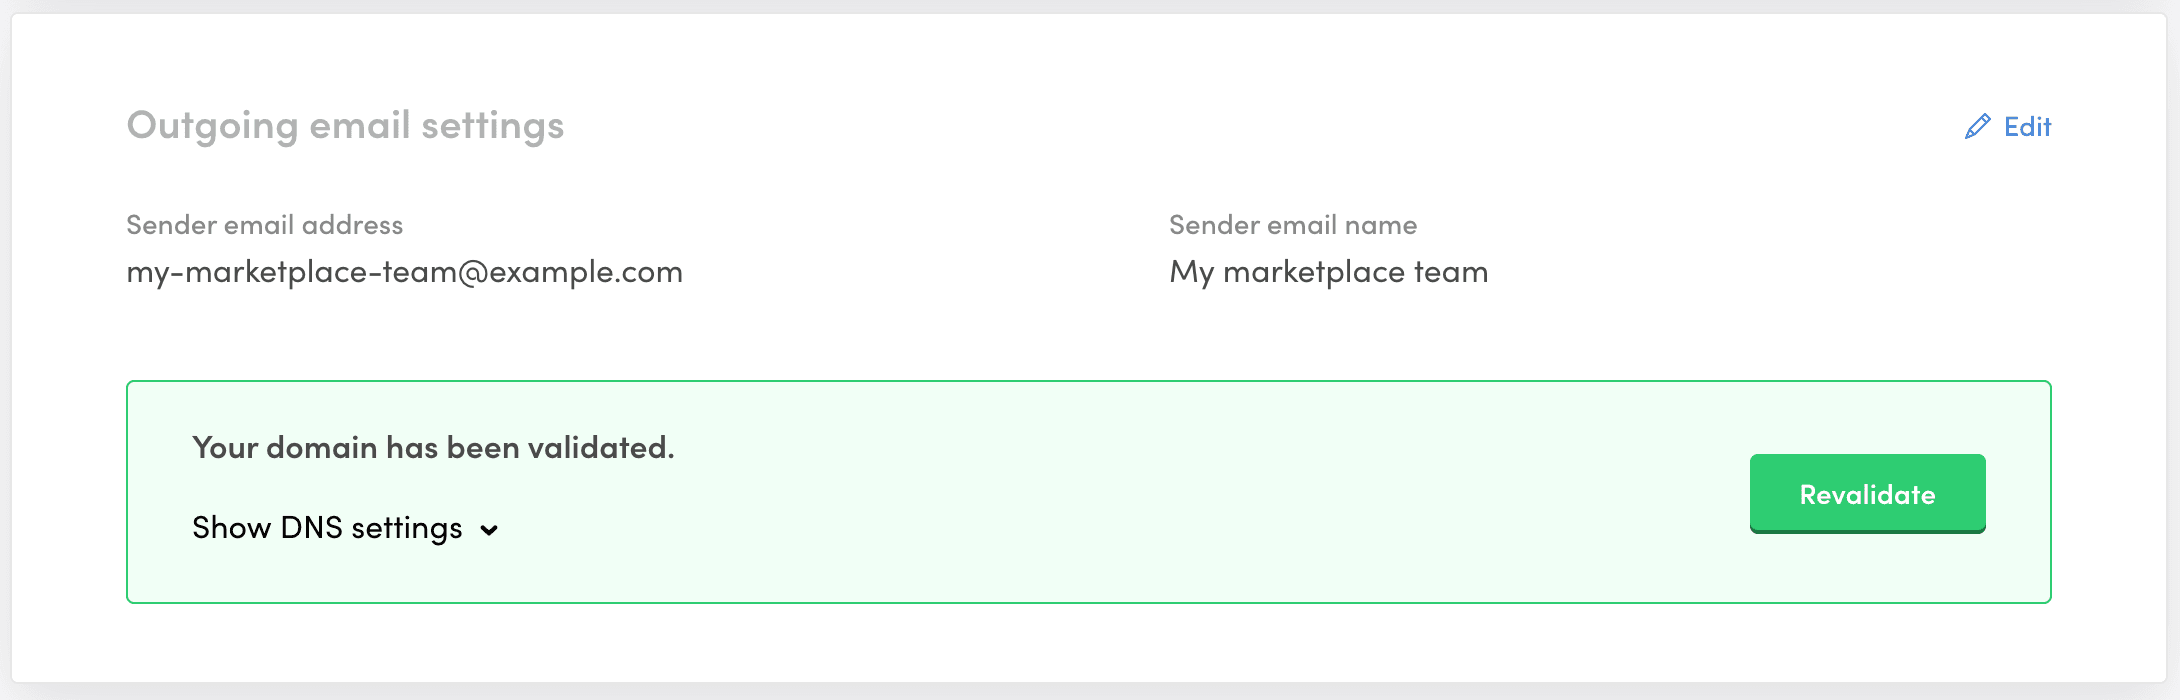
Task: Click the pencil icon beside Edit
Action: click(1977, 127)
